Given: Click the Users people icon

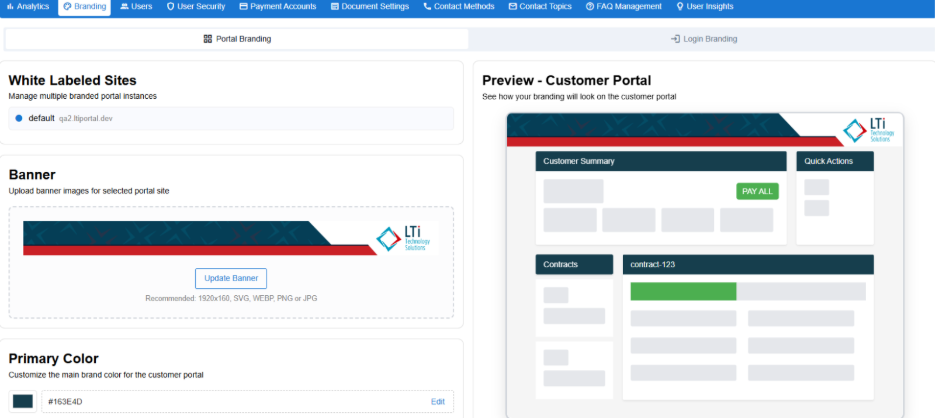Looking at the screenshot, I should pos(124,7).
